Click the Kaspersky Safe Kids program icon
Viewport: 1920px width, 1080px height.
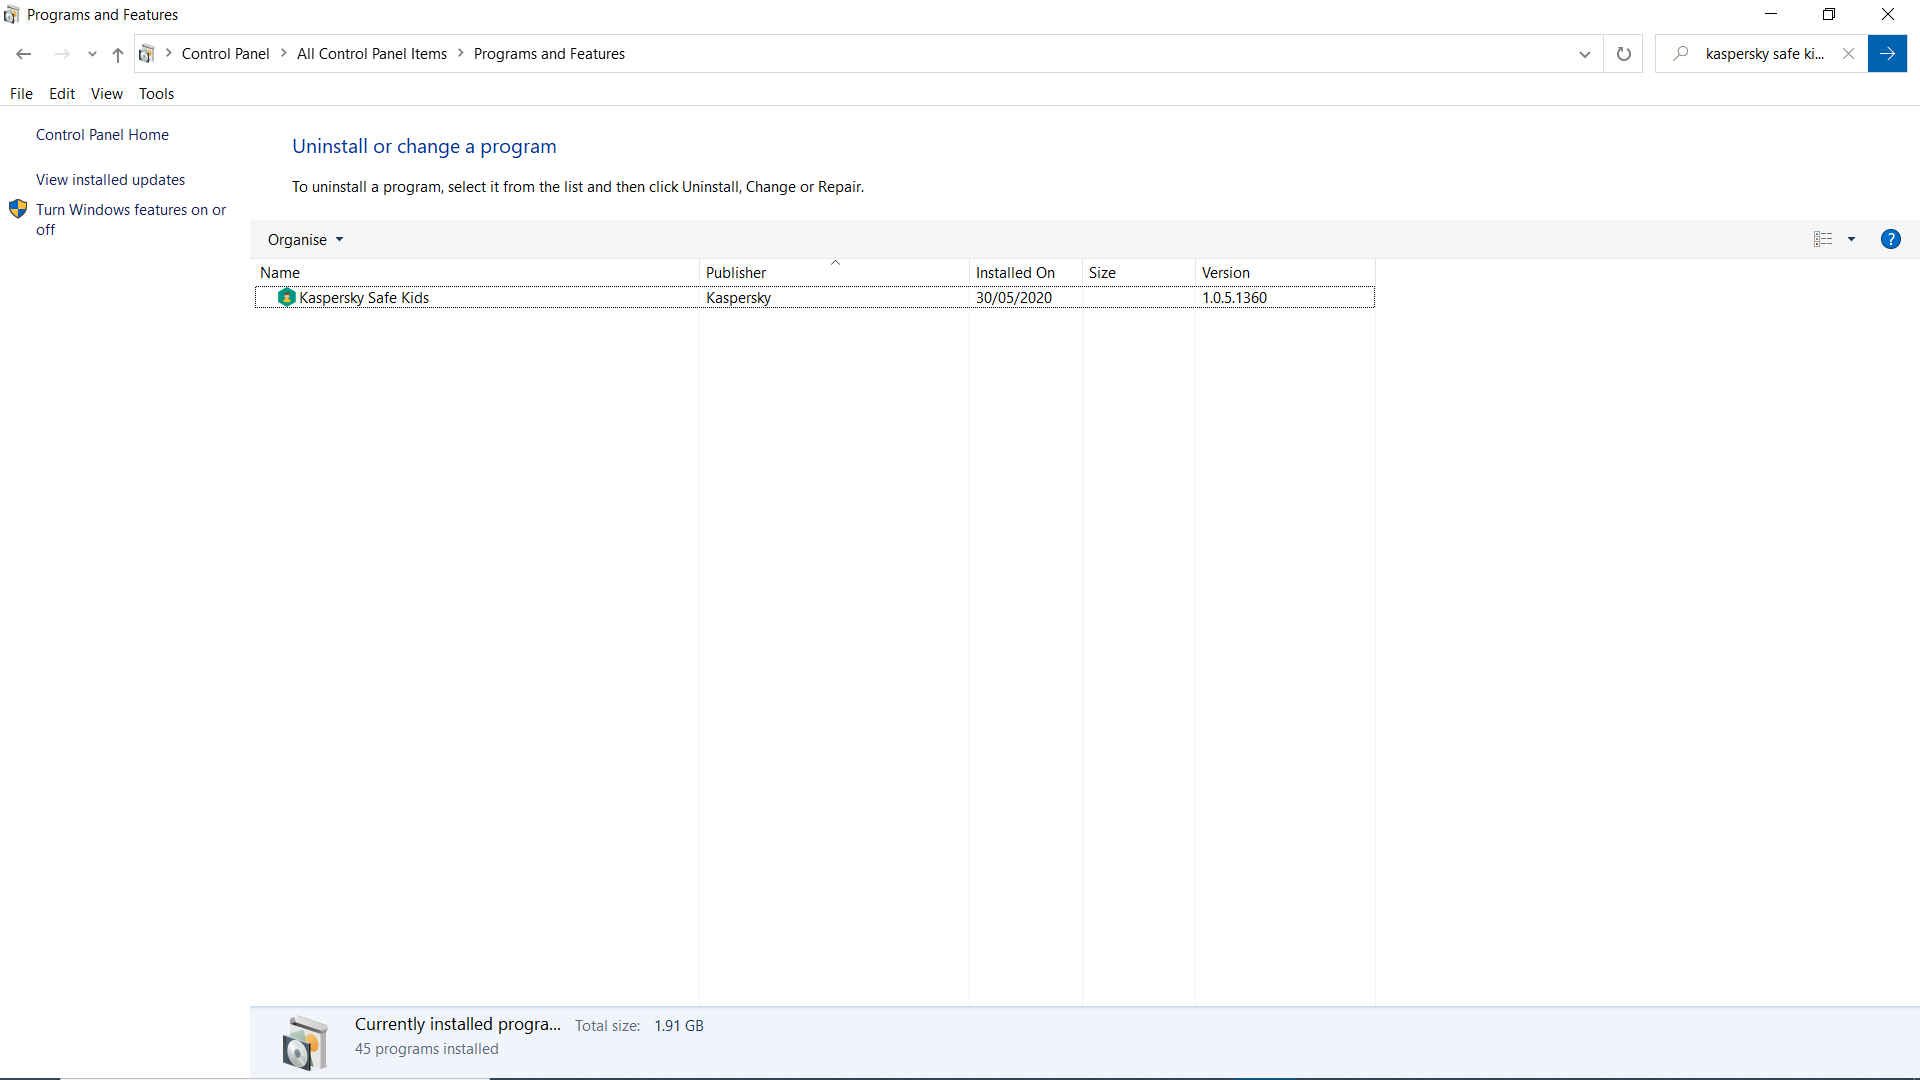coord(286,298)
